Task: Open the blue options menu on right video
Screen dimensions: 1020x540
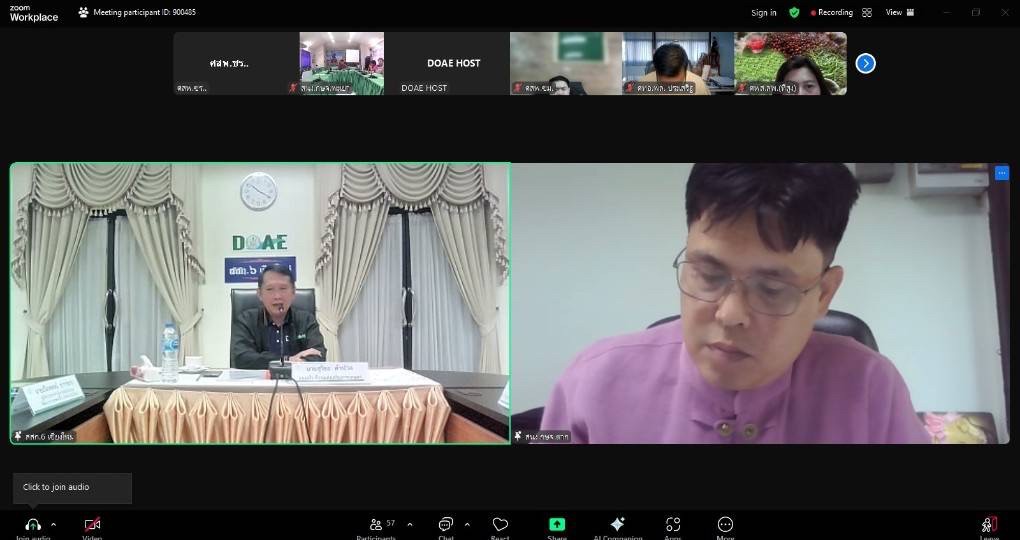Action: pyautogui.click(x=1002, y=173)
